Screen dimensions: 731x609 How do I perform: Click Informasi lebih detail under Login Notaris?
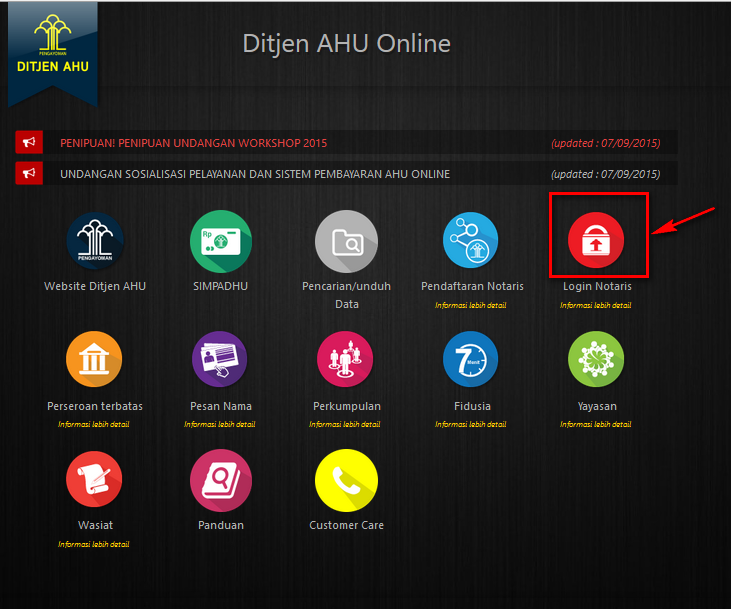[596, 305]
